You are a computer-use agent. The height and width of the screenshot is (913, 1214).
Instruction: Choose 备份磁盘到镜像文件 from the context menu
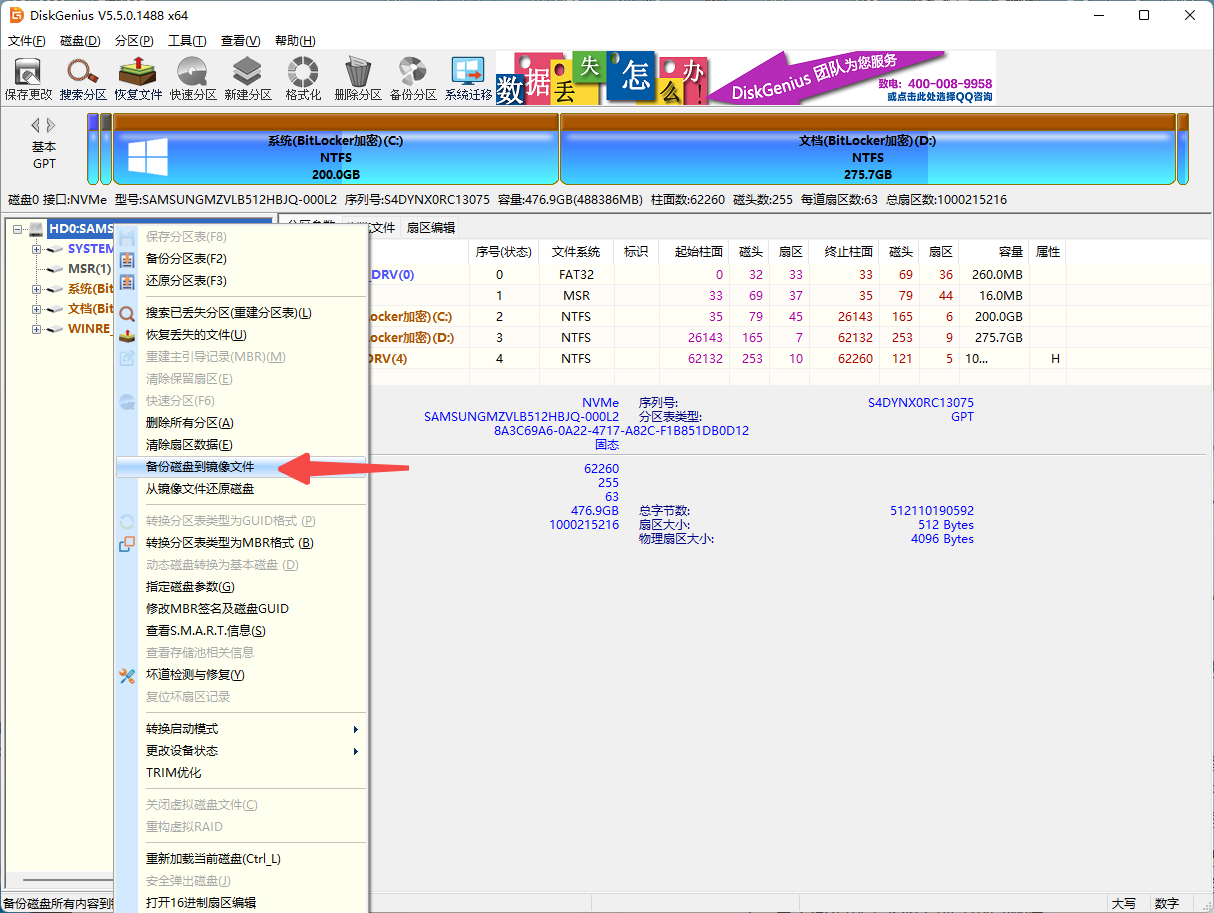(x=200, y=467)
